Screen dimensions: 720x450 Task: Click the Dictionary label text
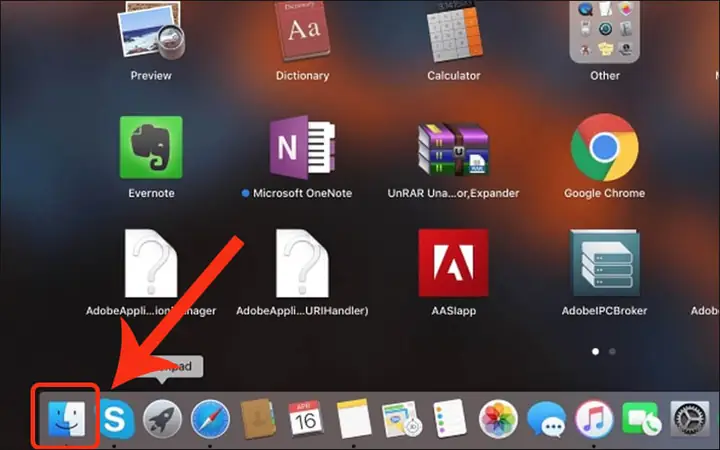[302, 76]
